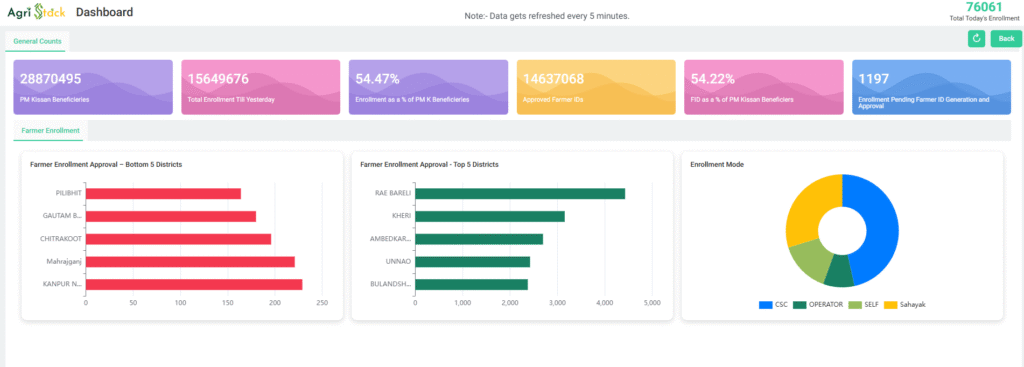Click the KHERI green bar
The image size is (1024, 367).
pyautogui.click(x=490, y=216)
